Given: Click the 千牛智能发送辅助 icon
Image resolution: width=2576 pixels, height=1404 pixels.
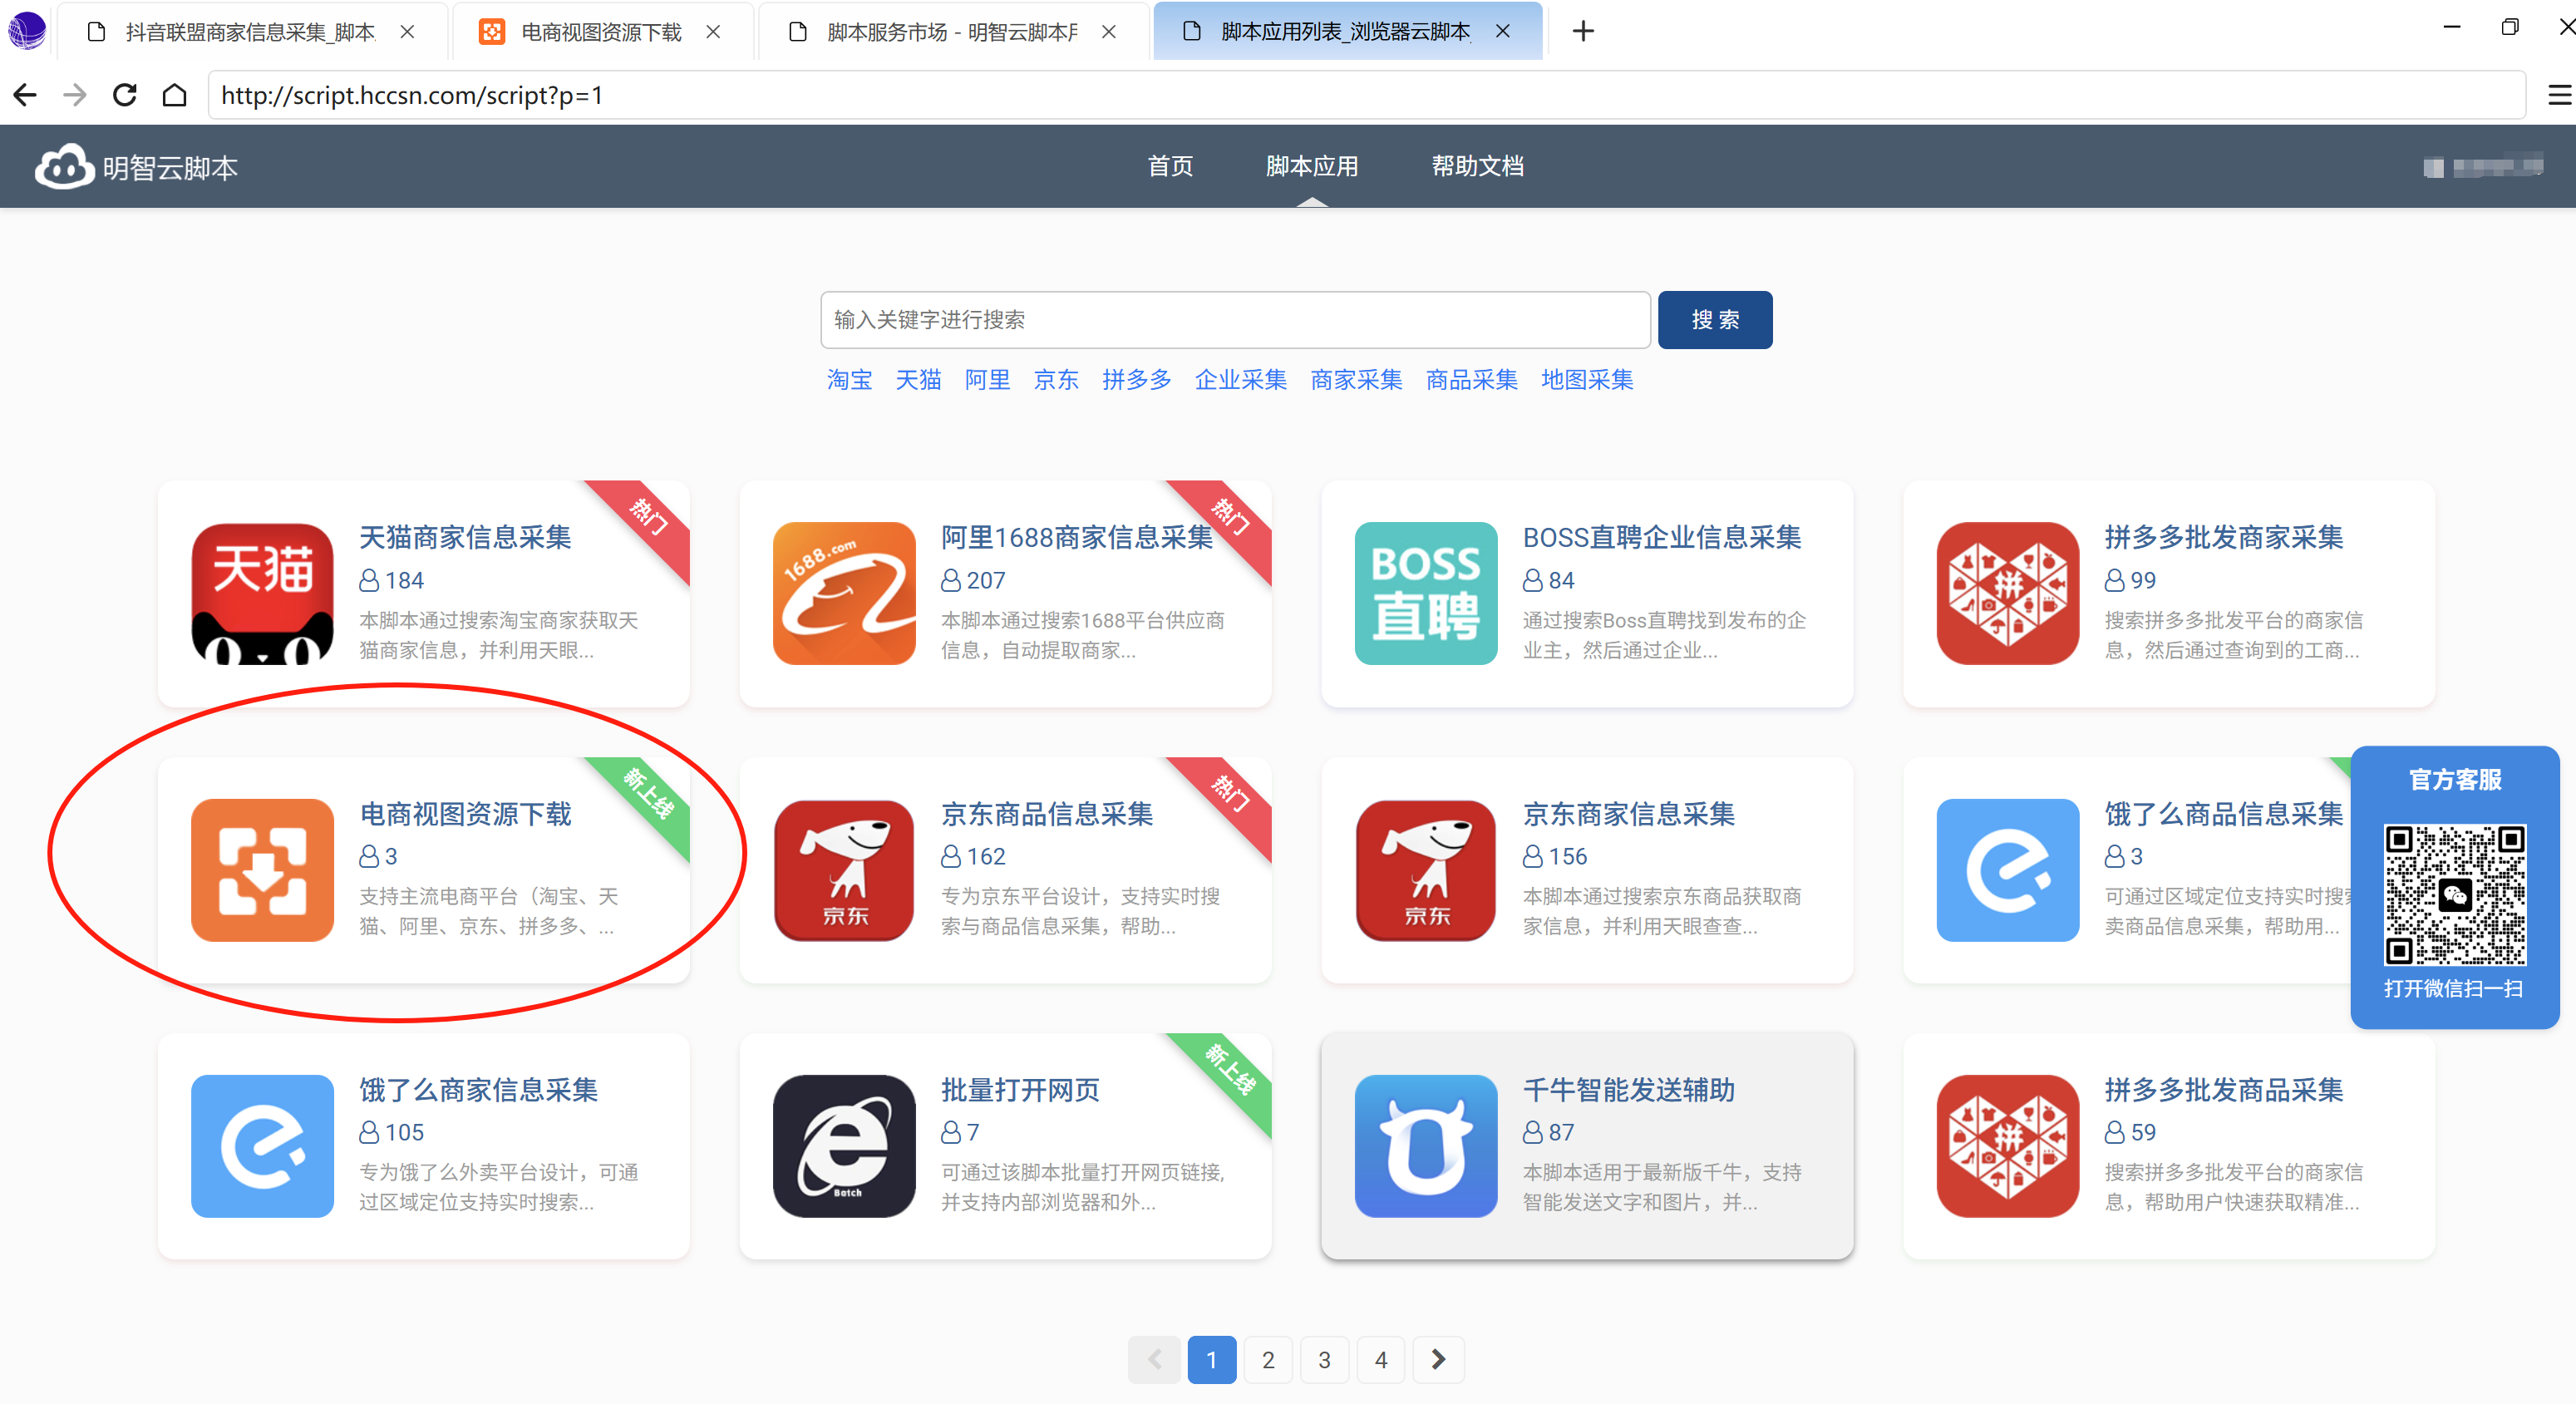Looking at the screenshot, I should point(1426,1146).
